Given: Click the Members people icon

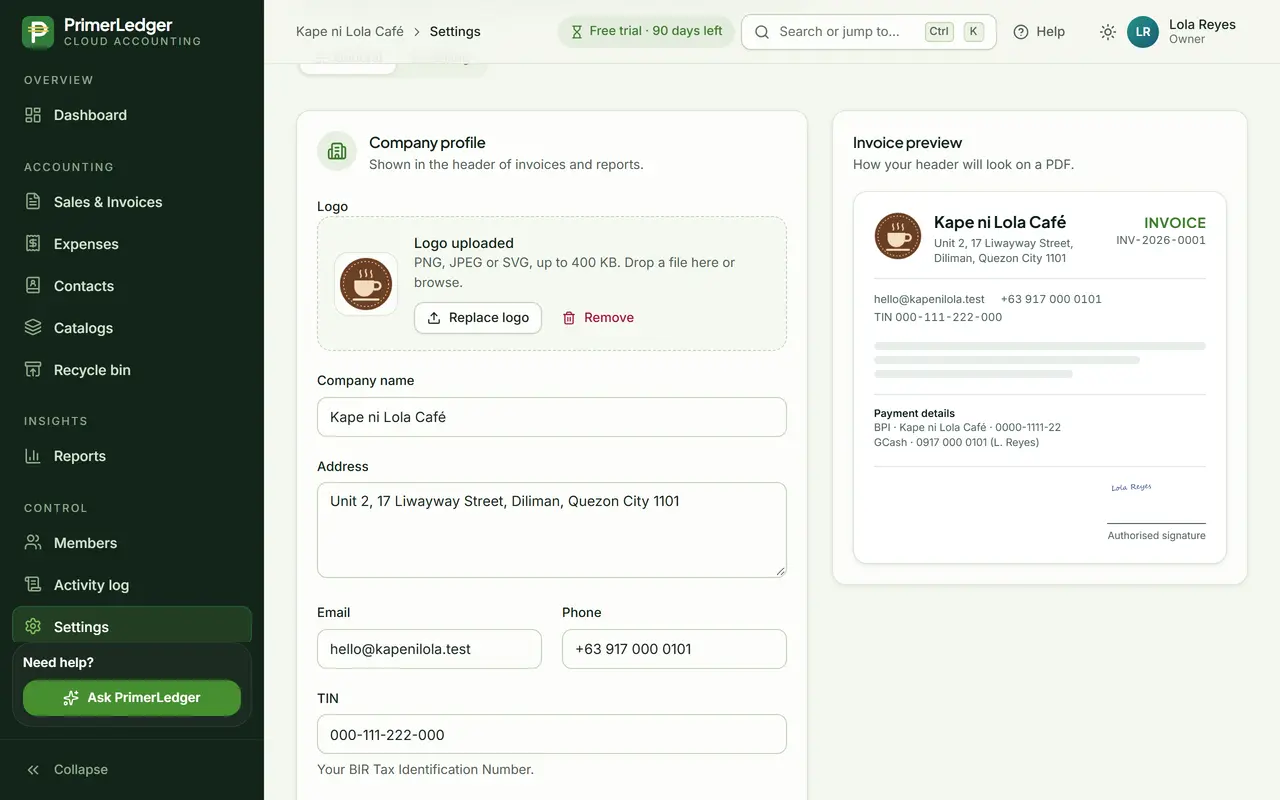Looking at the screenshot, I should 33,543.
